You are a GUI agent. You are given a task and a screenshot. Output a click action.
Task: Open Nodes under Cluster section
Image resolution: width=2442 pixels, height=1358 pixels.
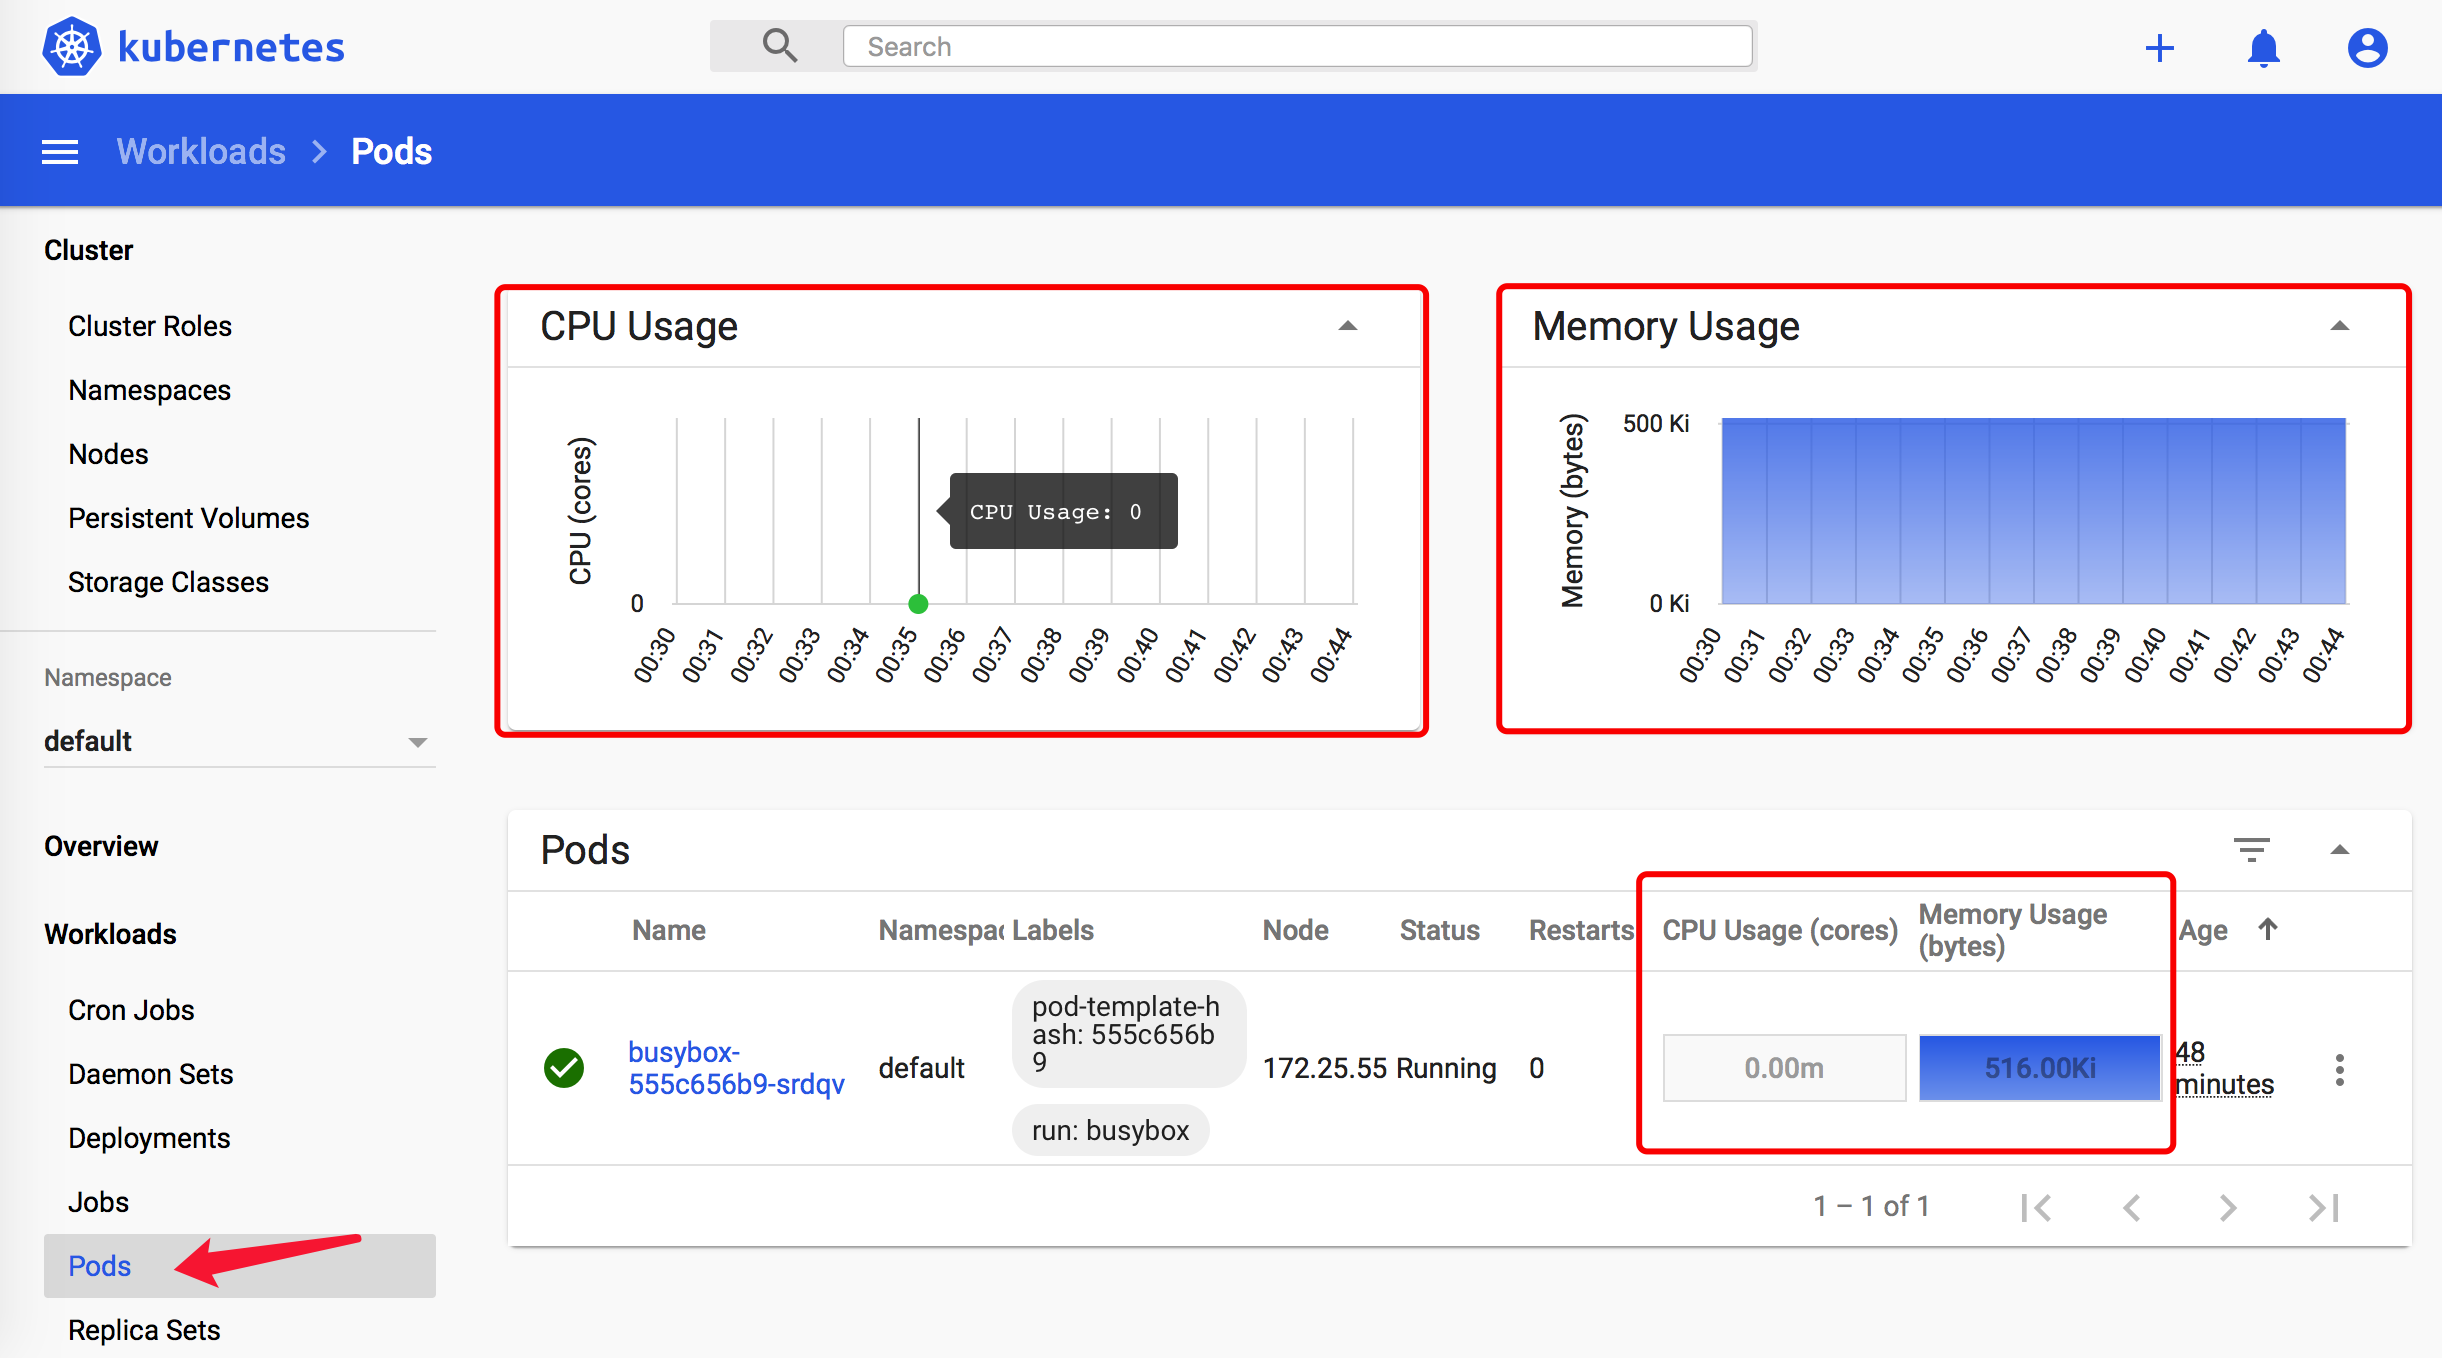point(108,454)
